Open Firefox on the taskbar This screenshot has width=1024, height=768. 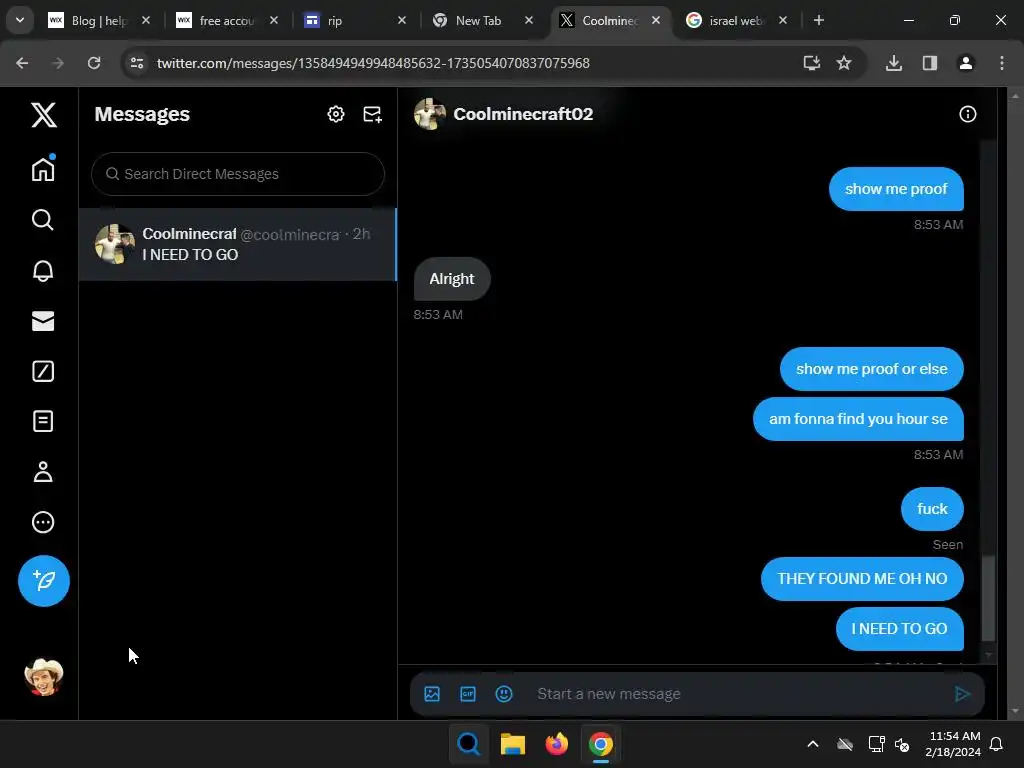click(x=556, y=744)
